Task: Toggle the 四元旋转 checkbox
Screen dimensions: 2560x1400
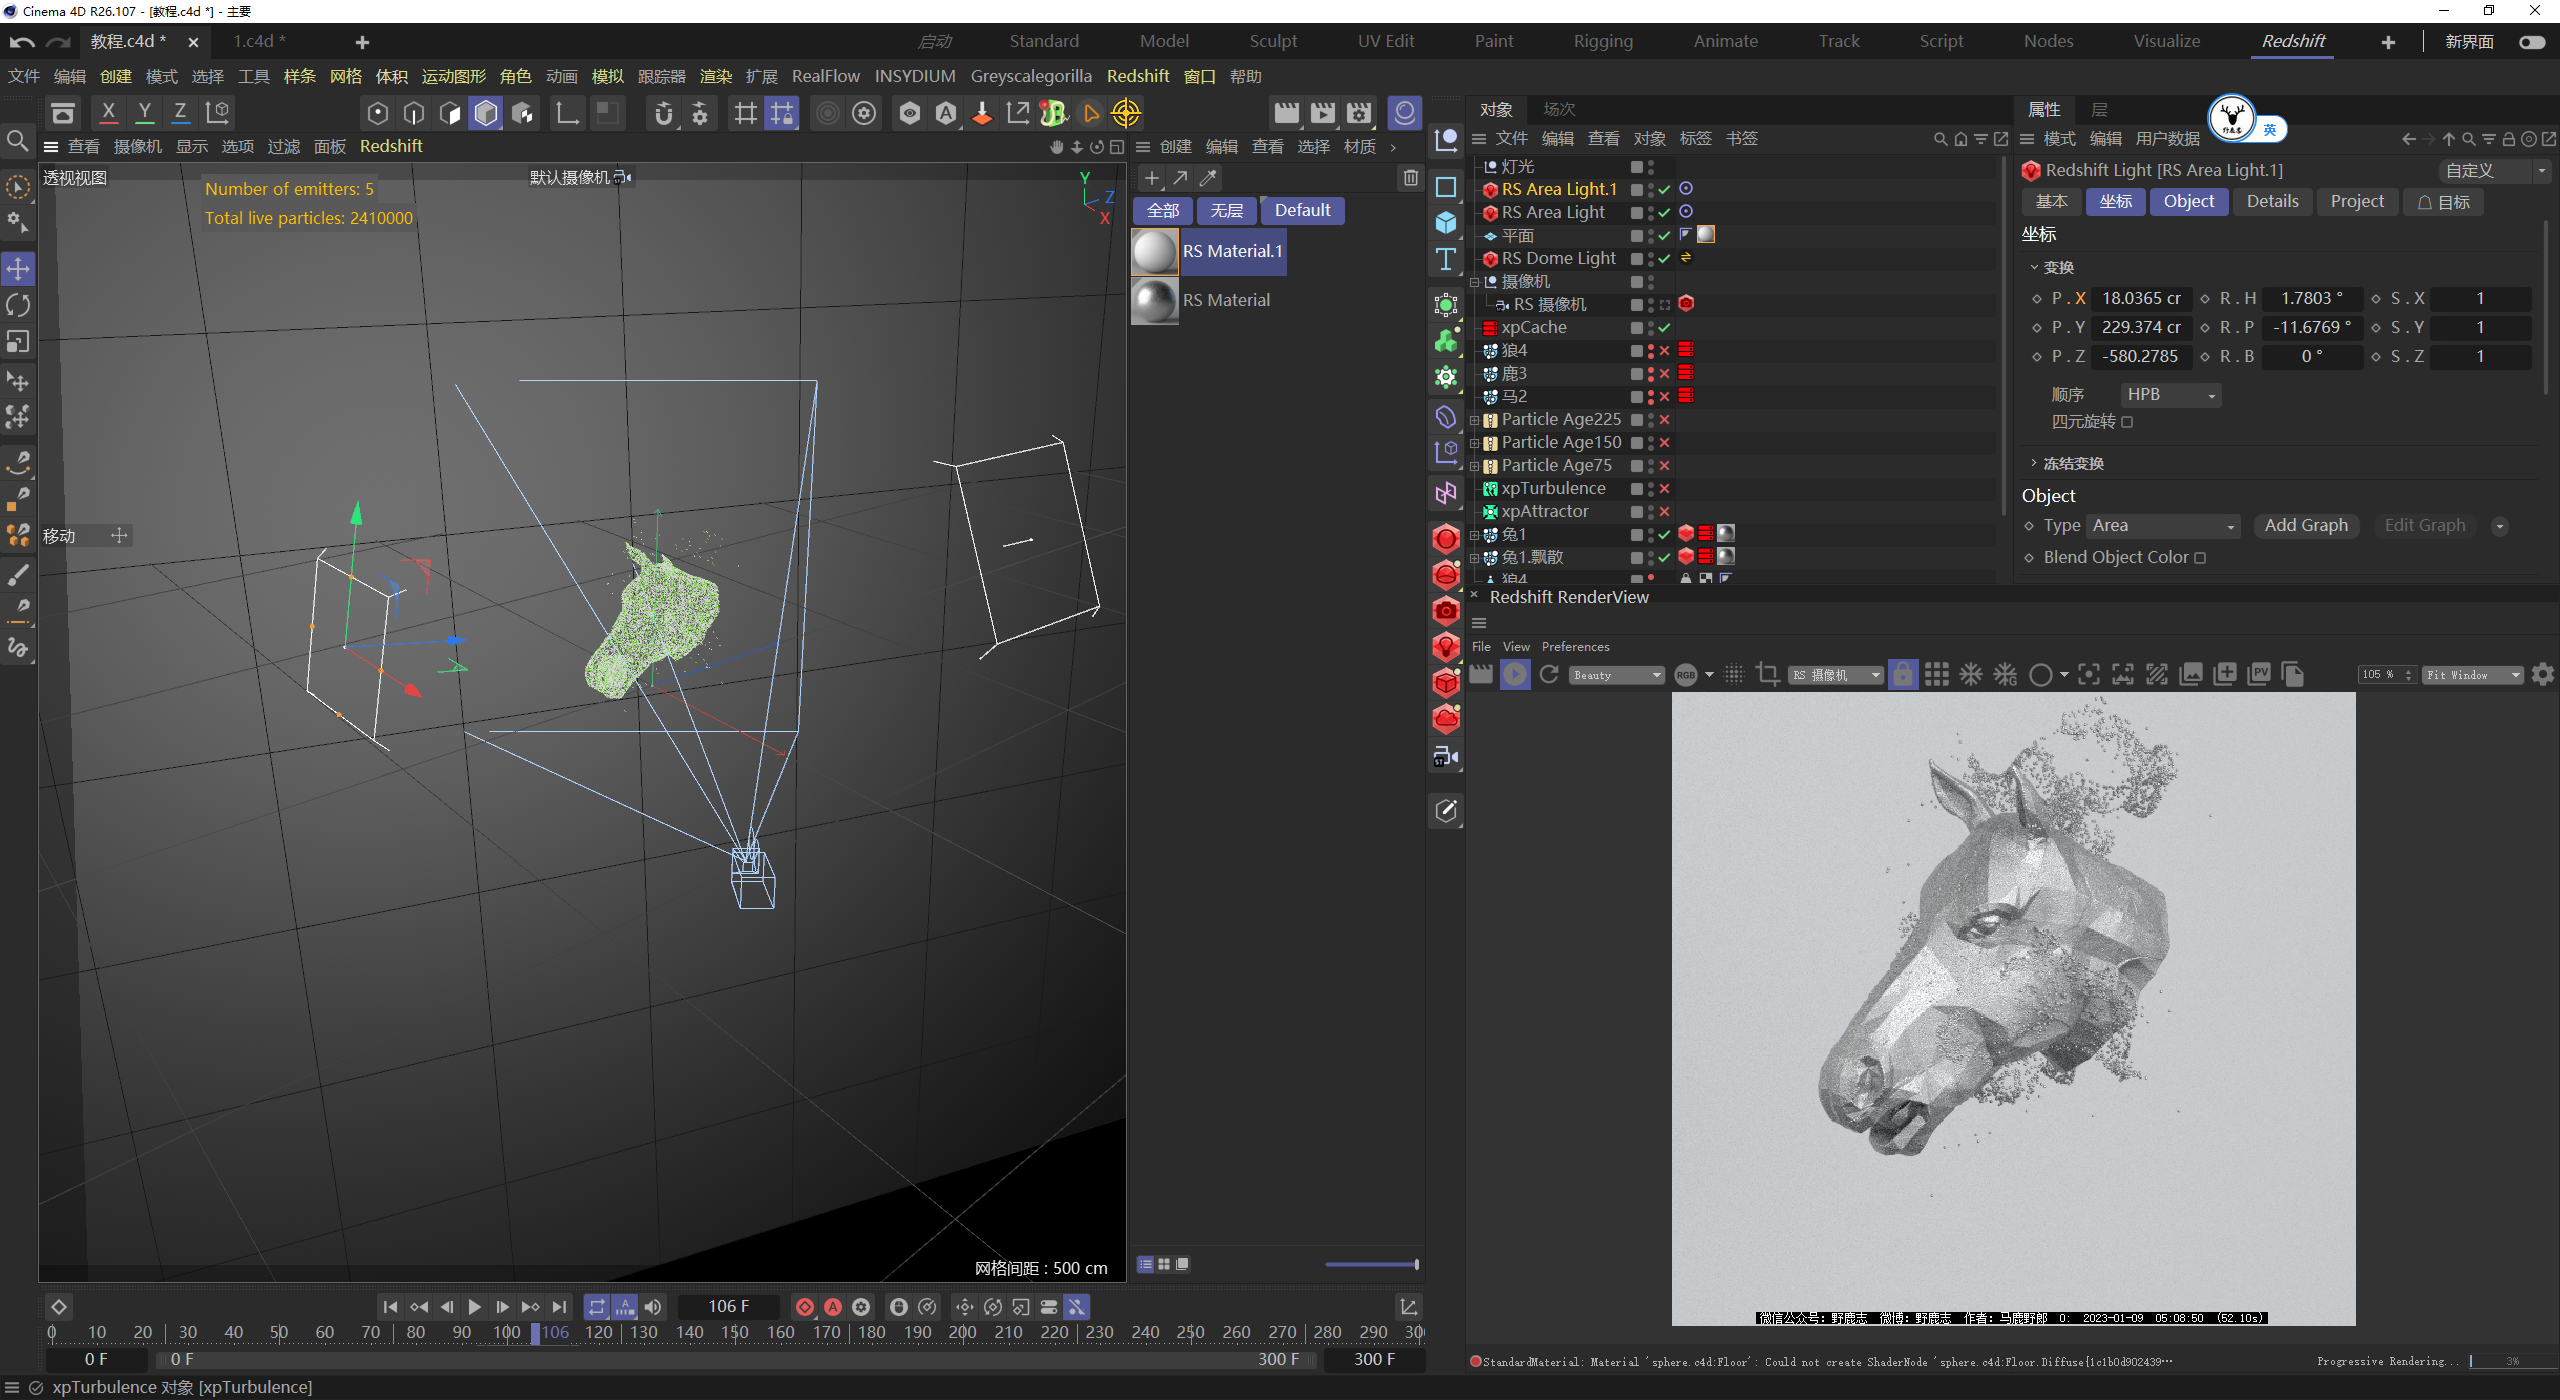Action: click(2127, 422)
